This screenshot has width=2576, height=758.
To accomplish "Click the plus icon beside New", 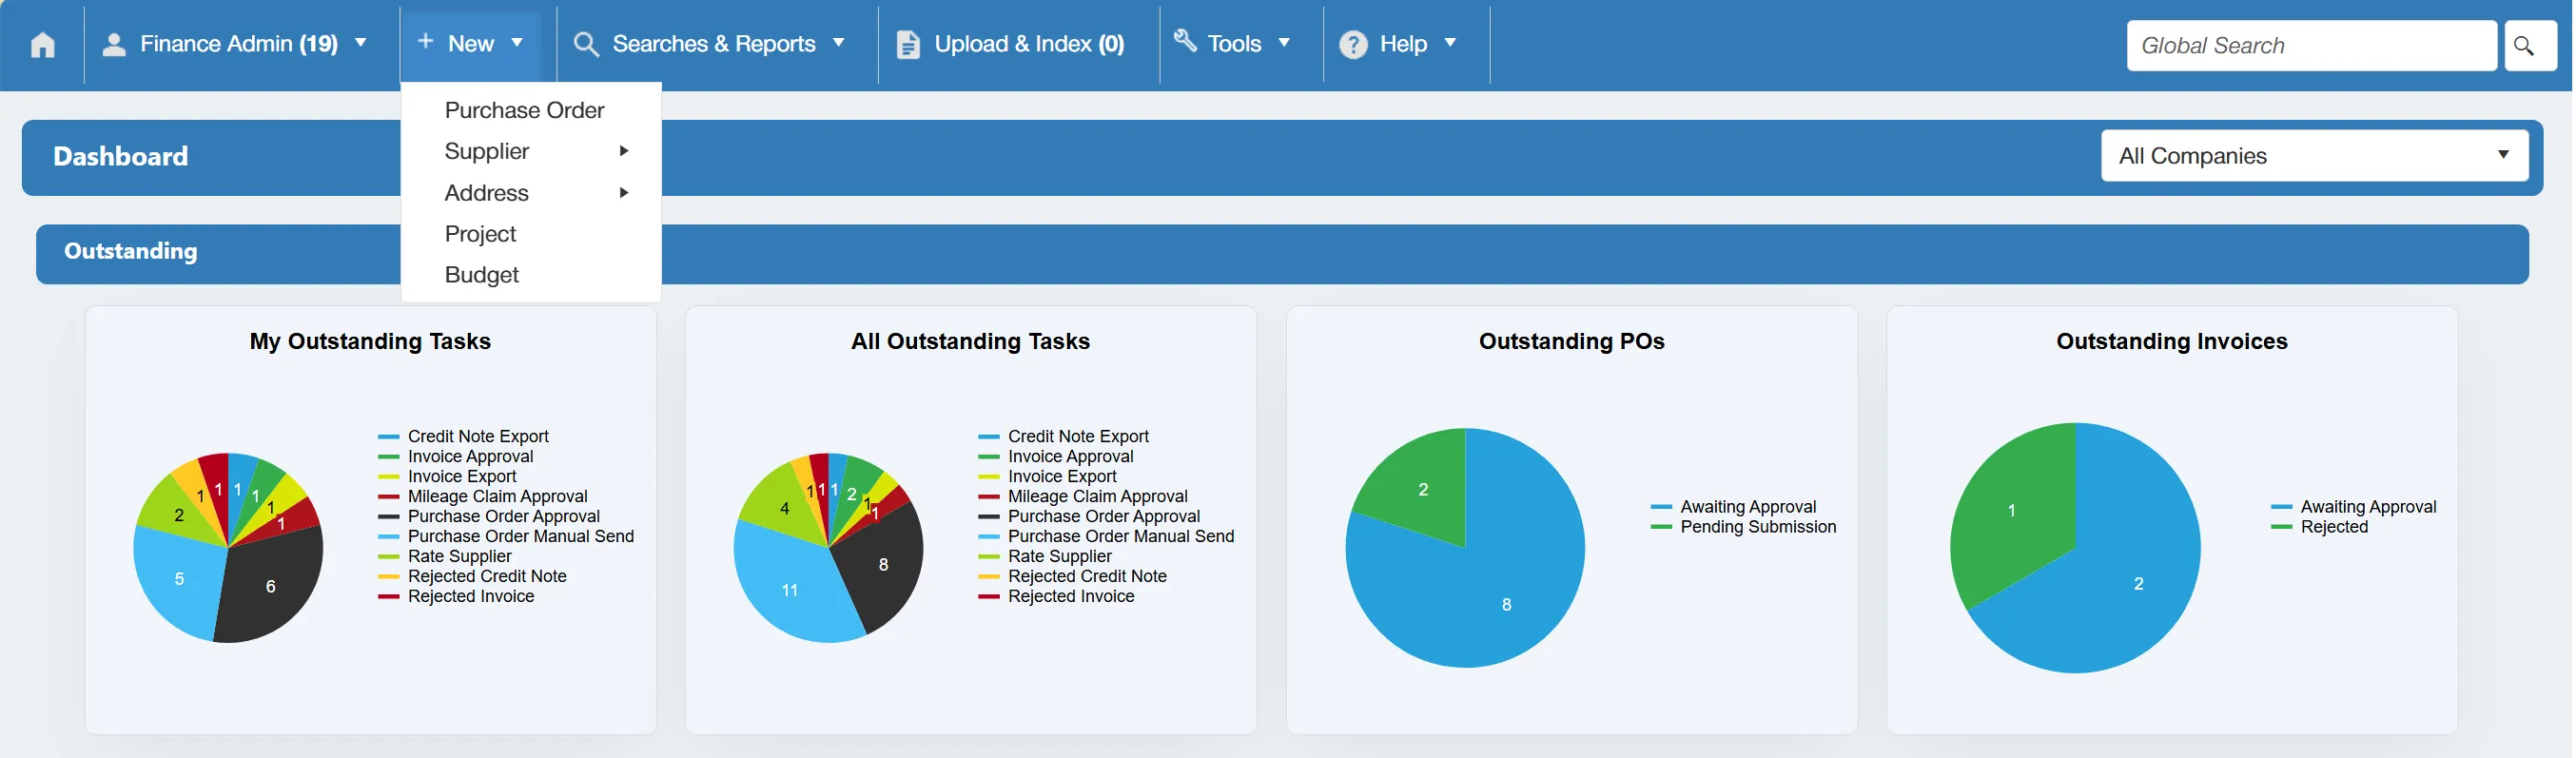I will point(425,42).
